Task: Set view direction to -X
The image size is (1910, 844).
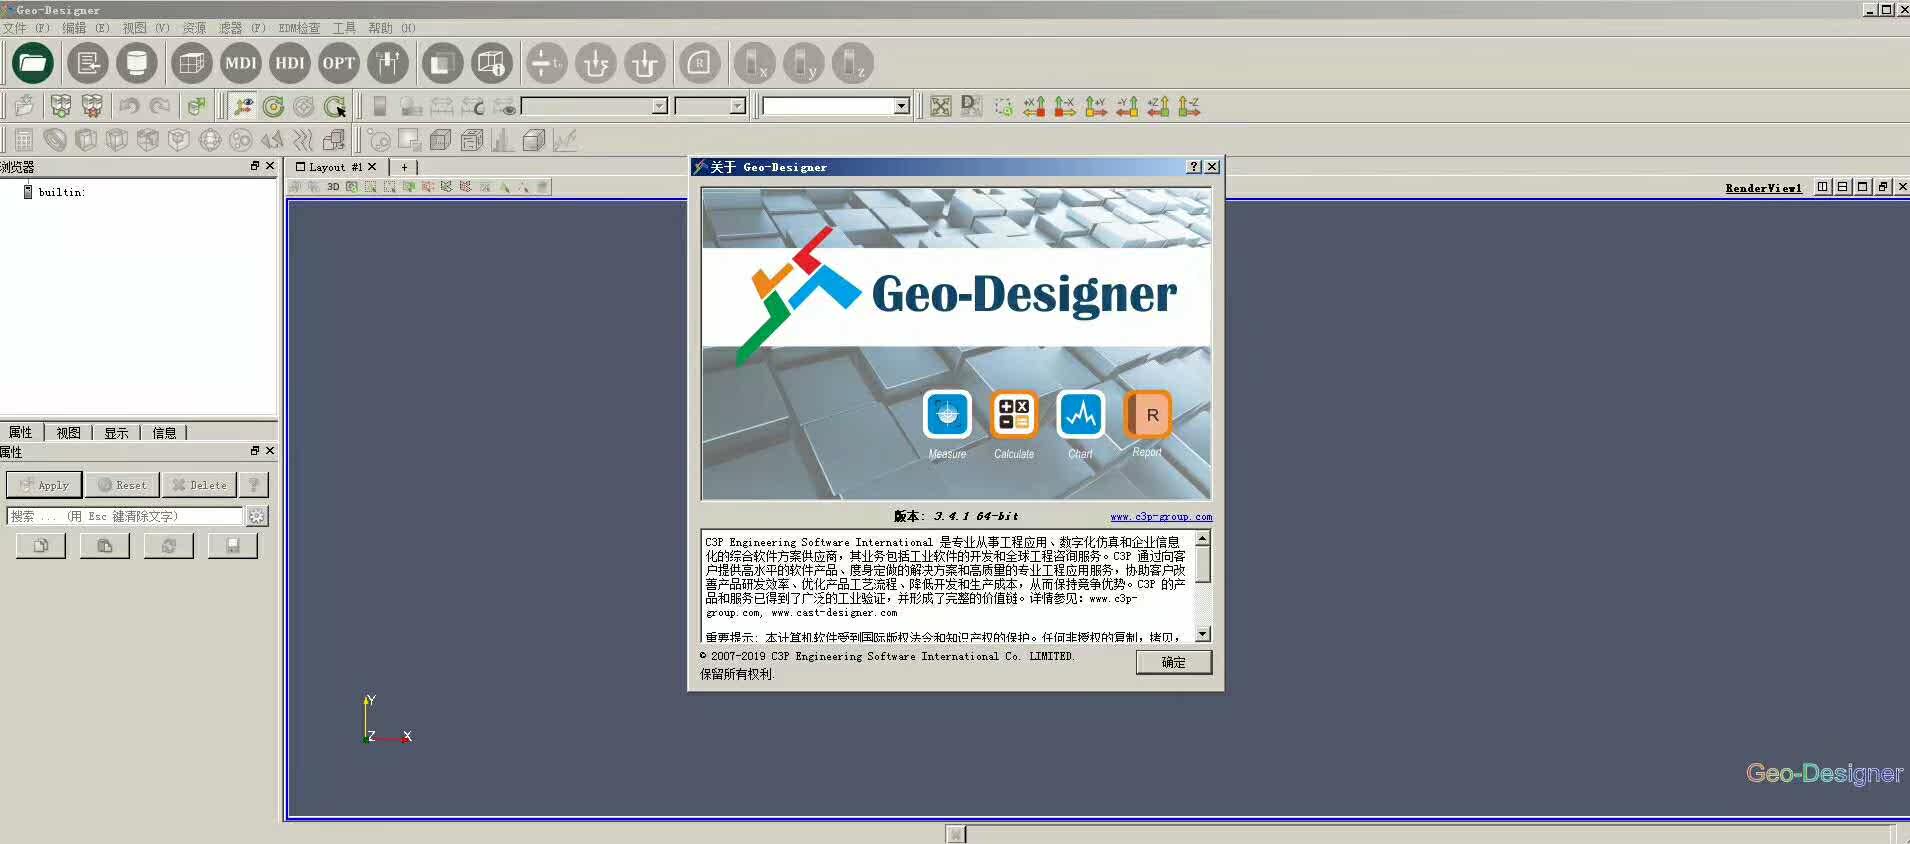Action: pyautogui.click(x=1065, y=106)
